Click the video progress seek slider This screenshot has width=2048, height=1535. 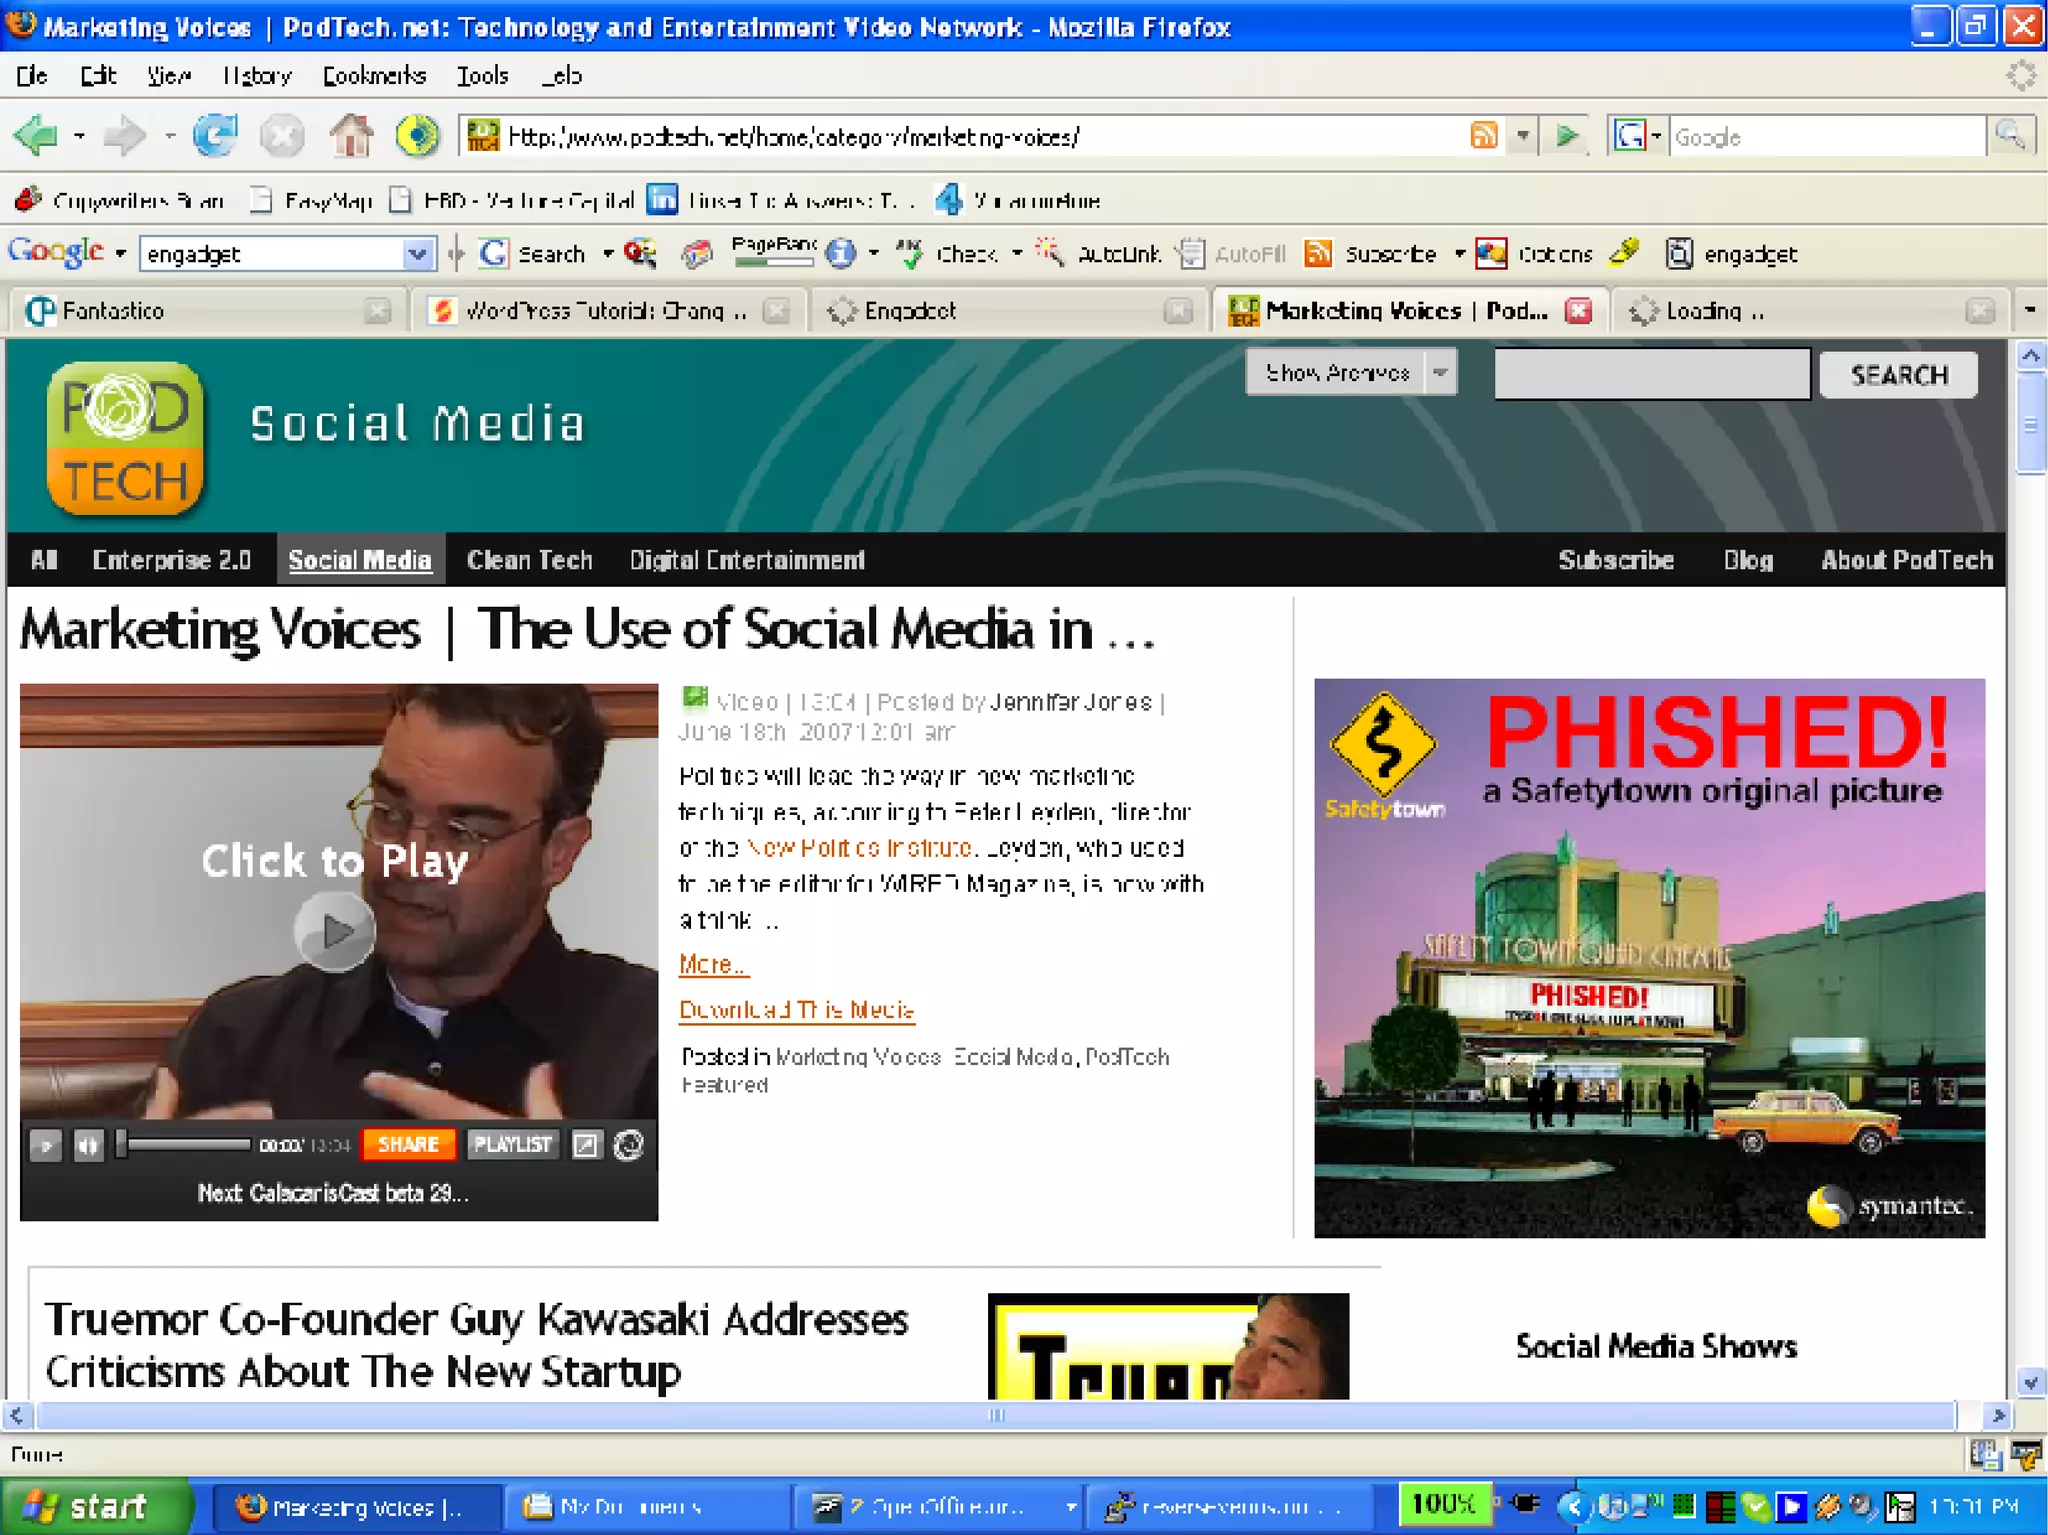pos(185,1143)
